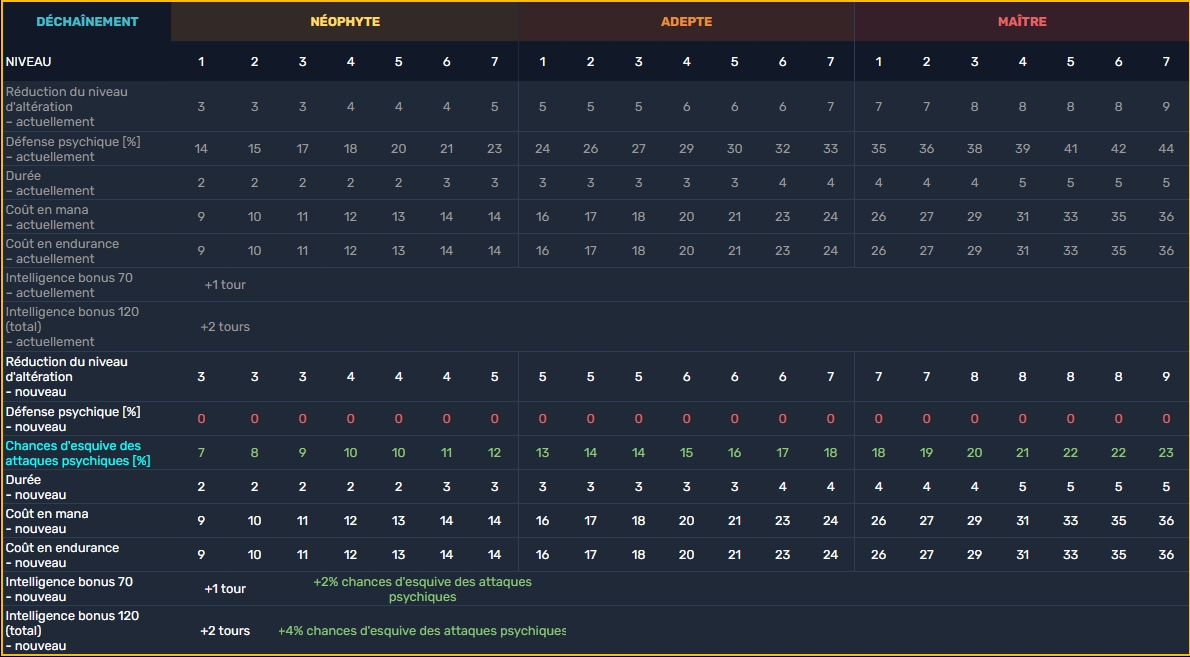The height and width of the screenshot is (657, 1190).
Task: Select 'Intelligence bonus 70 – nouveau' row label
Action: (x=69, y=589)
